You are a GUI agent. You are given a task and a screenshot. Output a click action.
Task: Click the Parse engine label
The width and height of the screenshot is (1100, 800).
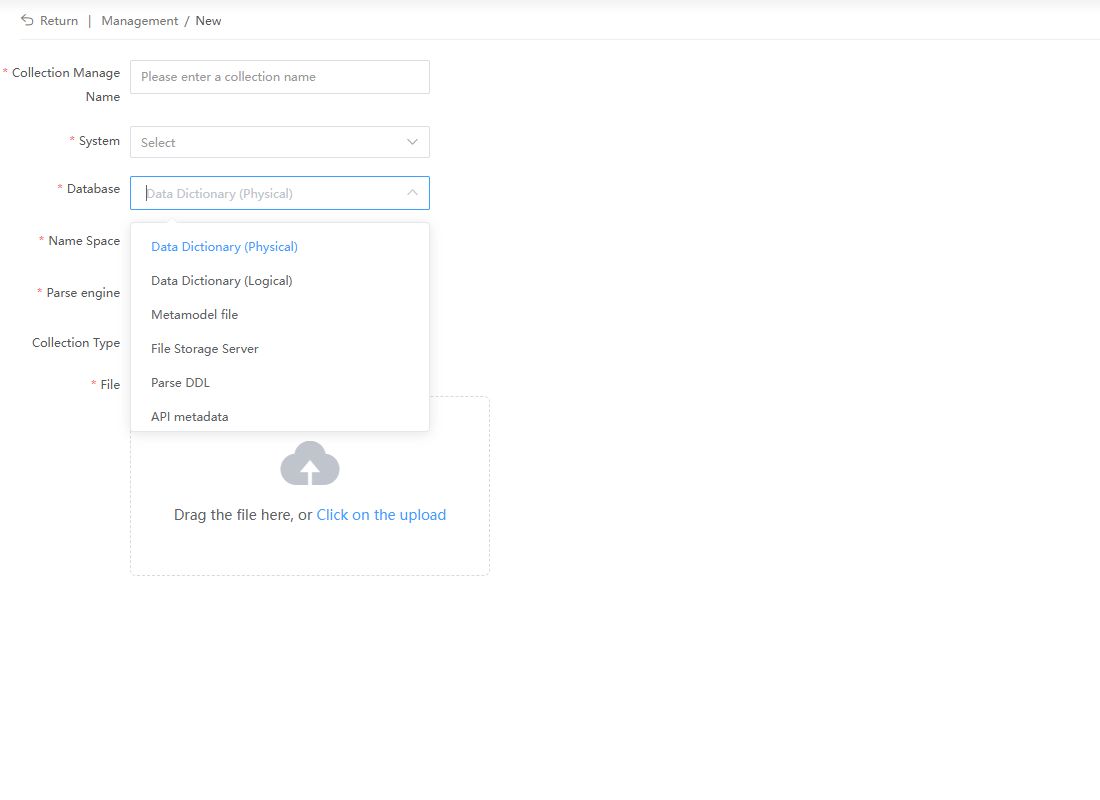coord(83,293)
